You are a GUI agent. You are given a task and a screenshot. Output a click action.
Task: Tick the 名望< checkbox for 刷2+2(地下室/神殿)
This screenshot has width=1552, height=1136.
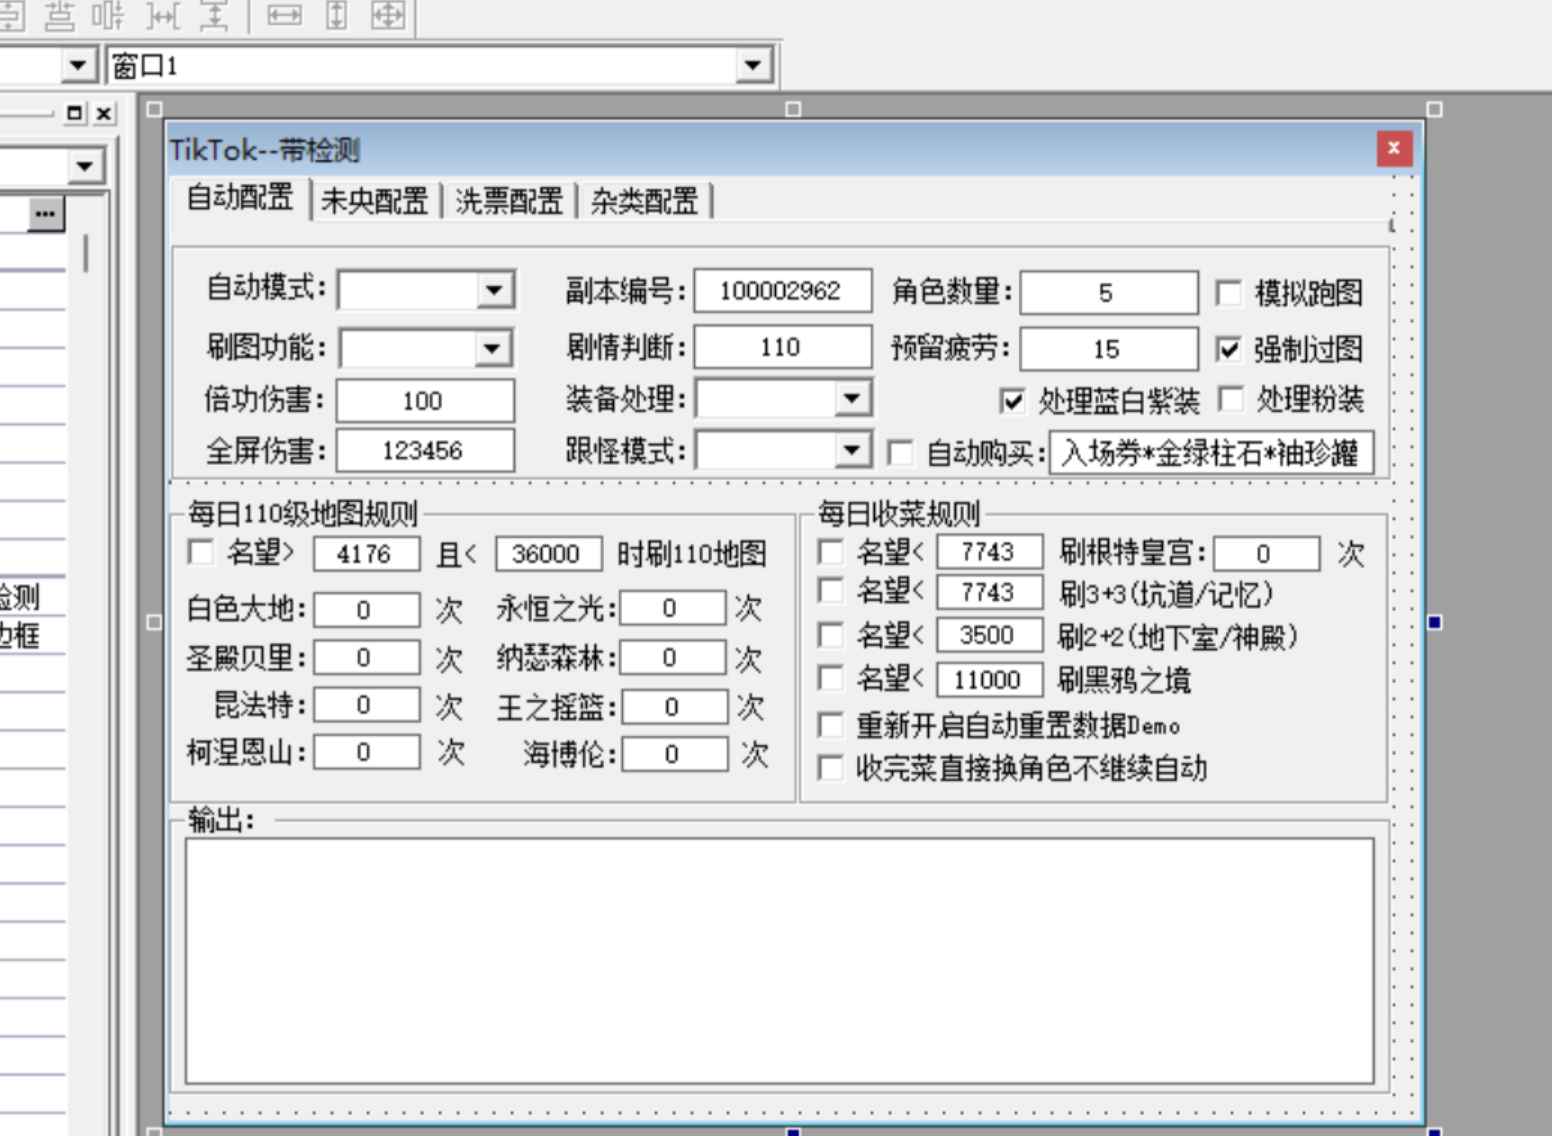point(830,635)
